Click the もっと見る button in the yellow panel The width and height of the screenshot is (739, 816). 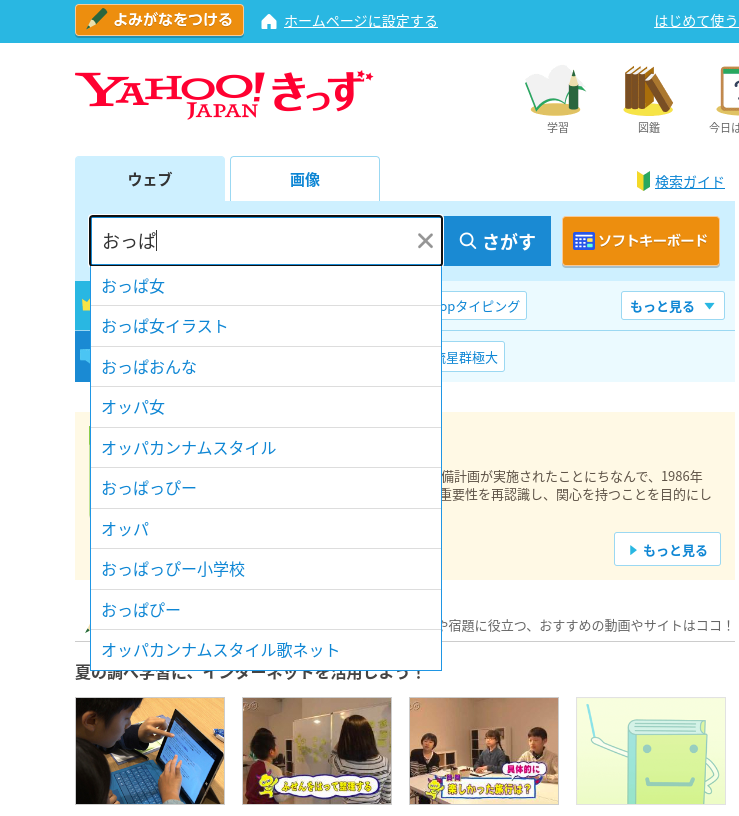coord(667,549)
